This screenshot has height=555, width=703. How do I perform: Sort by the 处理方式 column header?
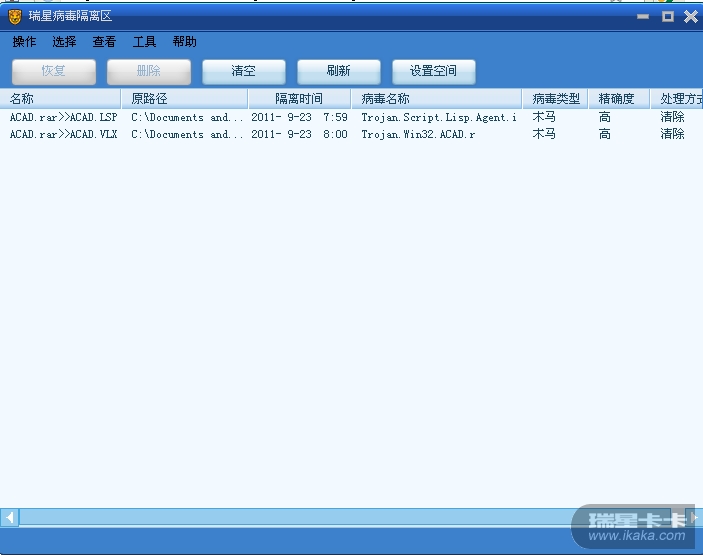[x=677, y=99]
